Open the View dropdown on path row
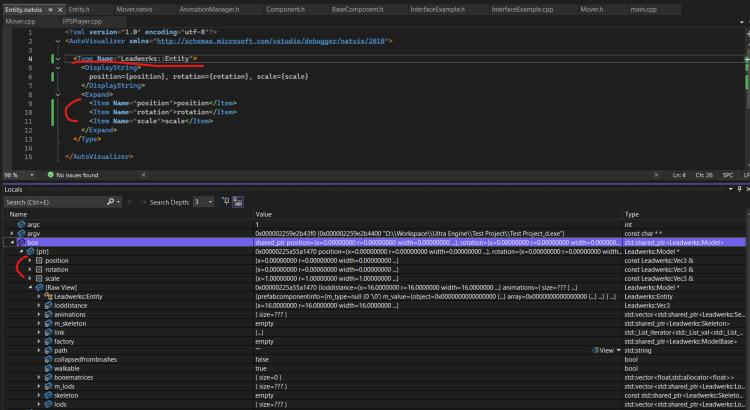The image size is (750, 410). click(x=616, y=351)
